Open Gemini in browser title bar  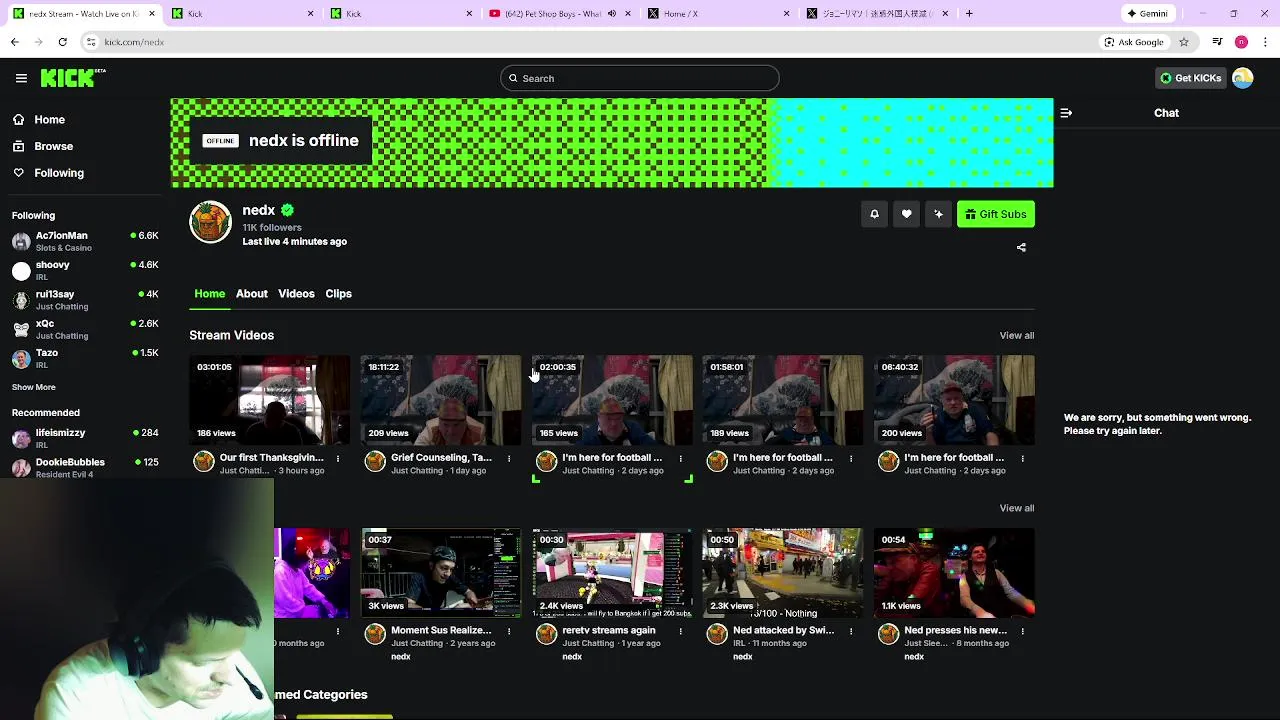click(x=1147, y=14)
